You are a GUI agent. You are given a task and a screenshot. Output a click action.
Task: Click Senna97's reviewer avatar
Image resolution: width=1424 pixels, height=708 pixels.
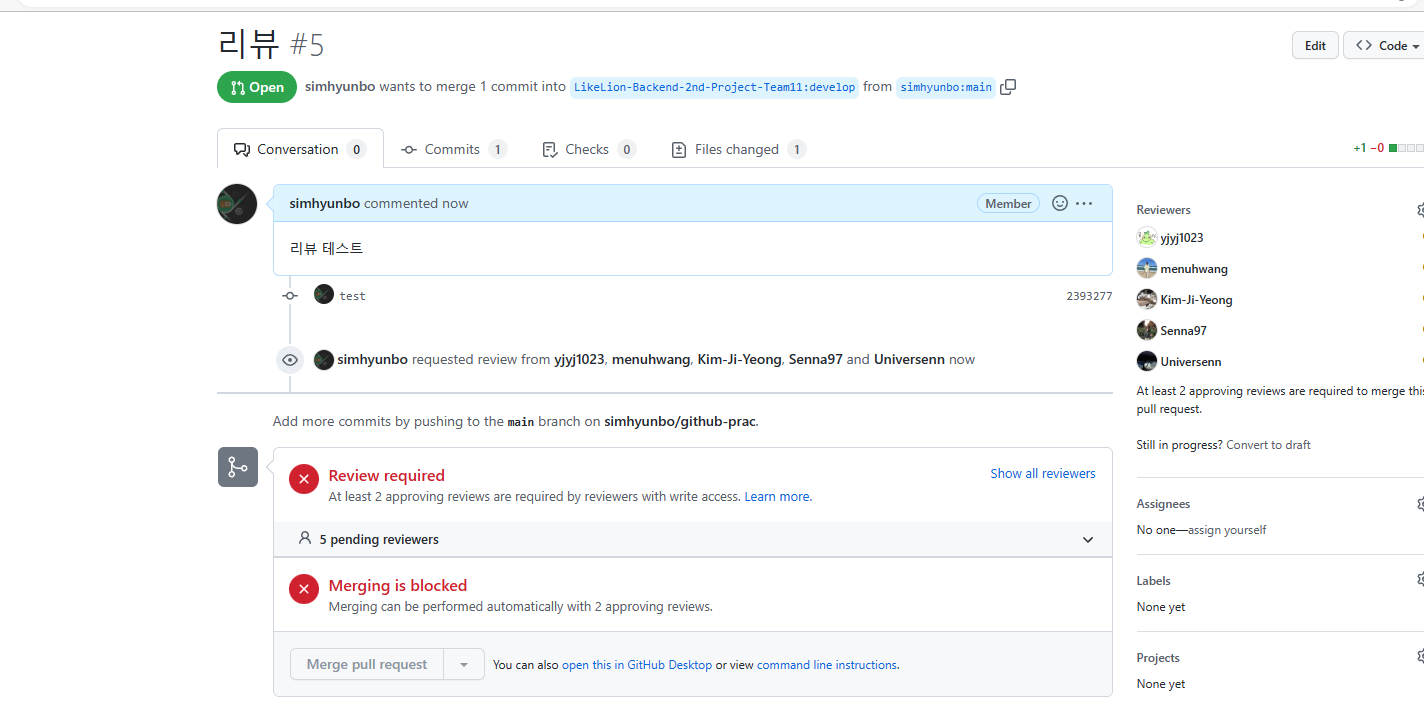tap(1147, 331)
